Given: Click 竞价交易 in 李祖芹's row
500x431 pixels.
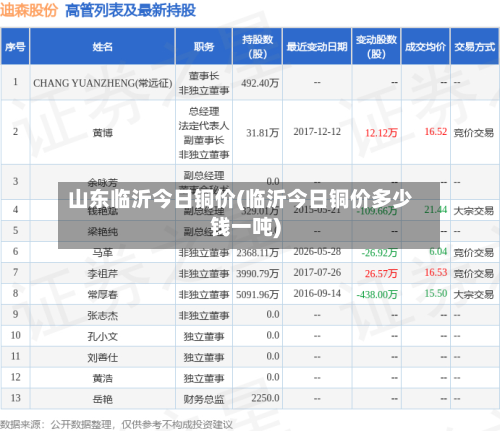Looking at the screenshot, I should point(474,274).
